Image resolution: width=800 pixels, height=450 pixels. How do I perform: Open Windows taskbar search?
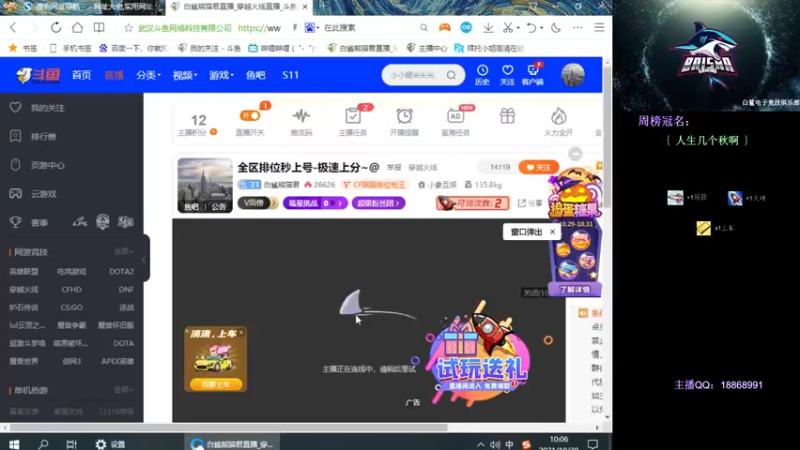tap(43, 444)
